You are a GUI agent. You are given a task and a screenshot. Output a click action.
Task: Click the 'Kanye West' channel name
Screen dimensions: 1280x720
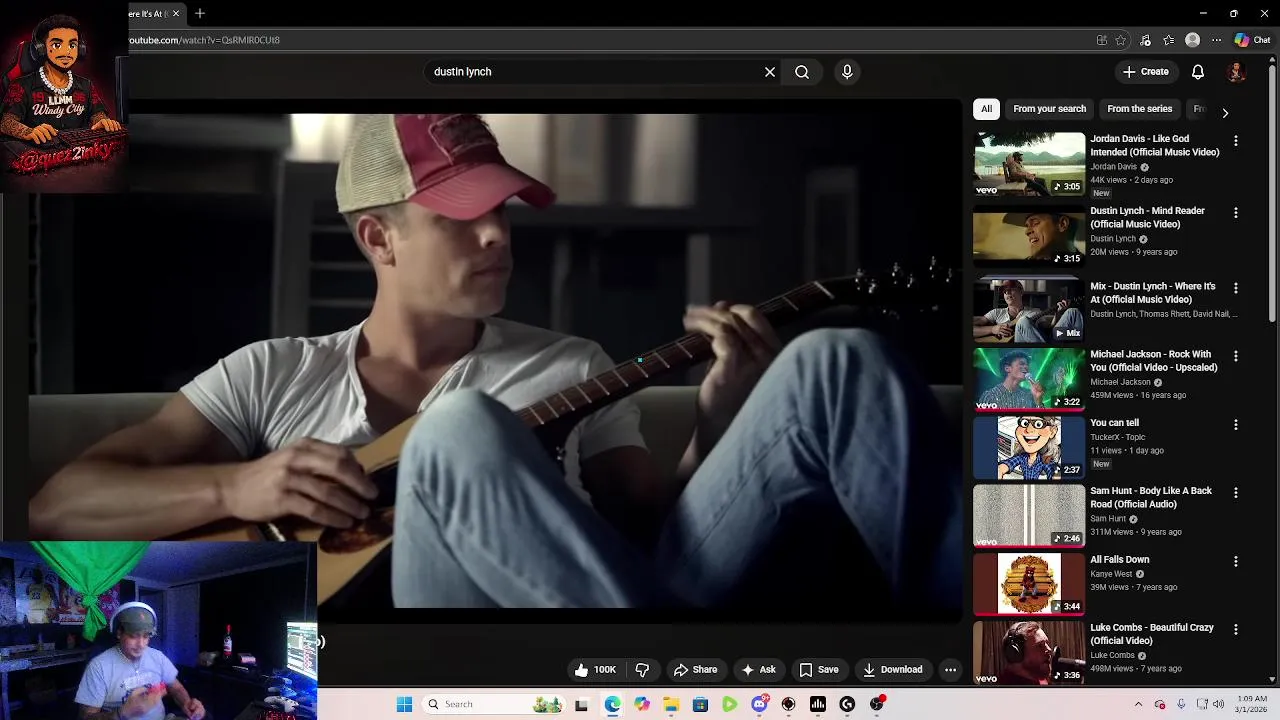[x=1111, y=575]
